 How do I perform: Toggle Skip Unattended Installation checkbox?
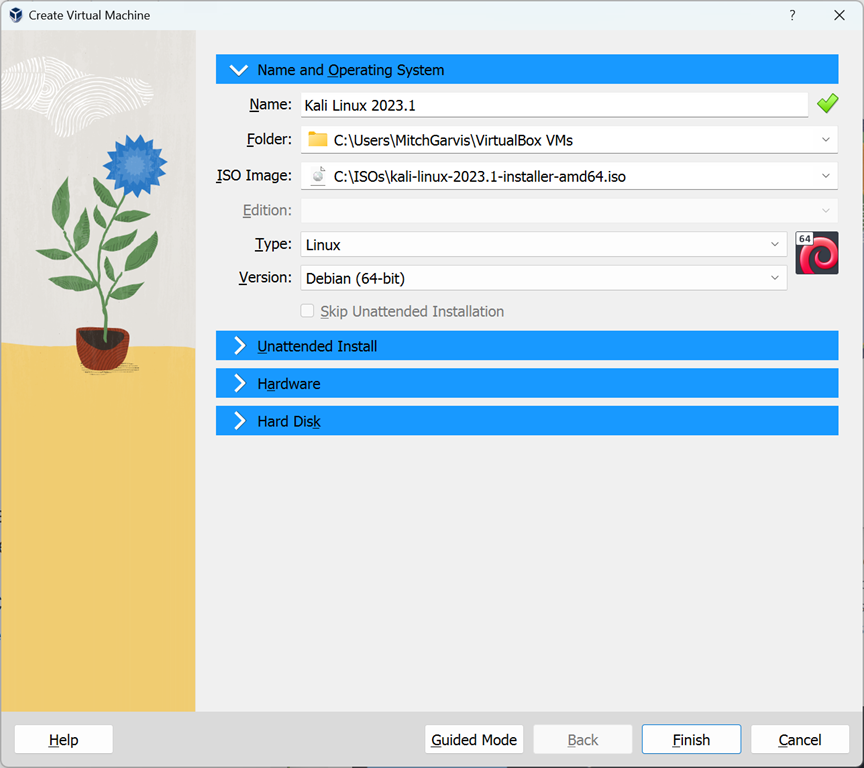coord(308,311)
